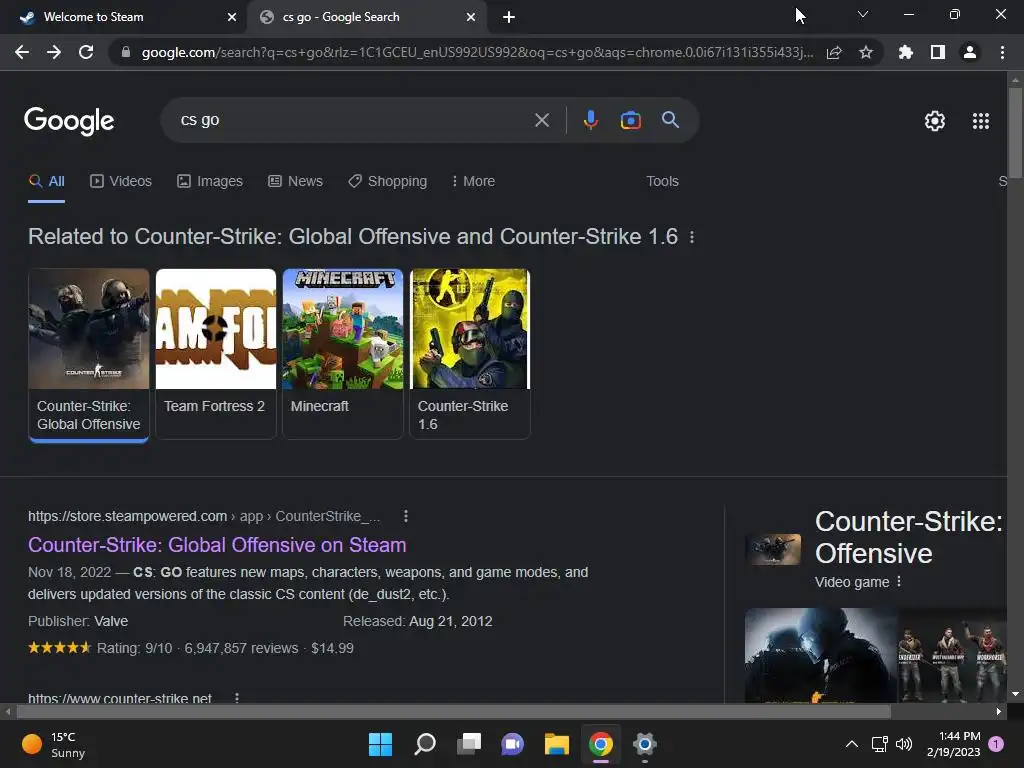Image resolution: width=1024 pixels, height=768 pixels.
Task: Open search Tools button
Action: click(662, 182)
